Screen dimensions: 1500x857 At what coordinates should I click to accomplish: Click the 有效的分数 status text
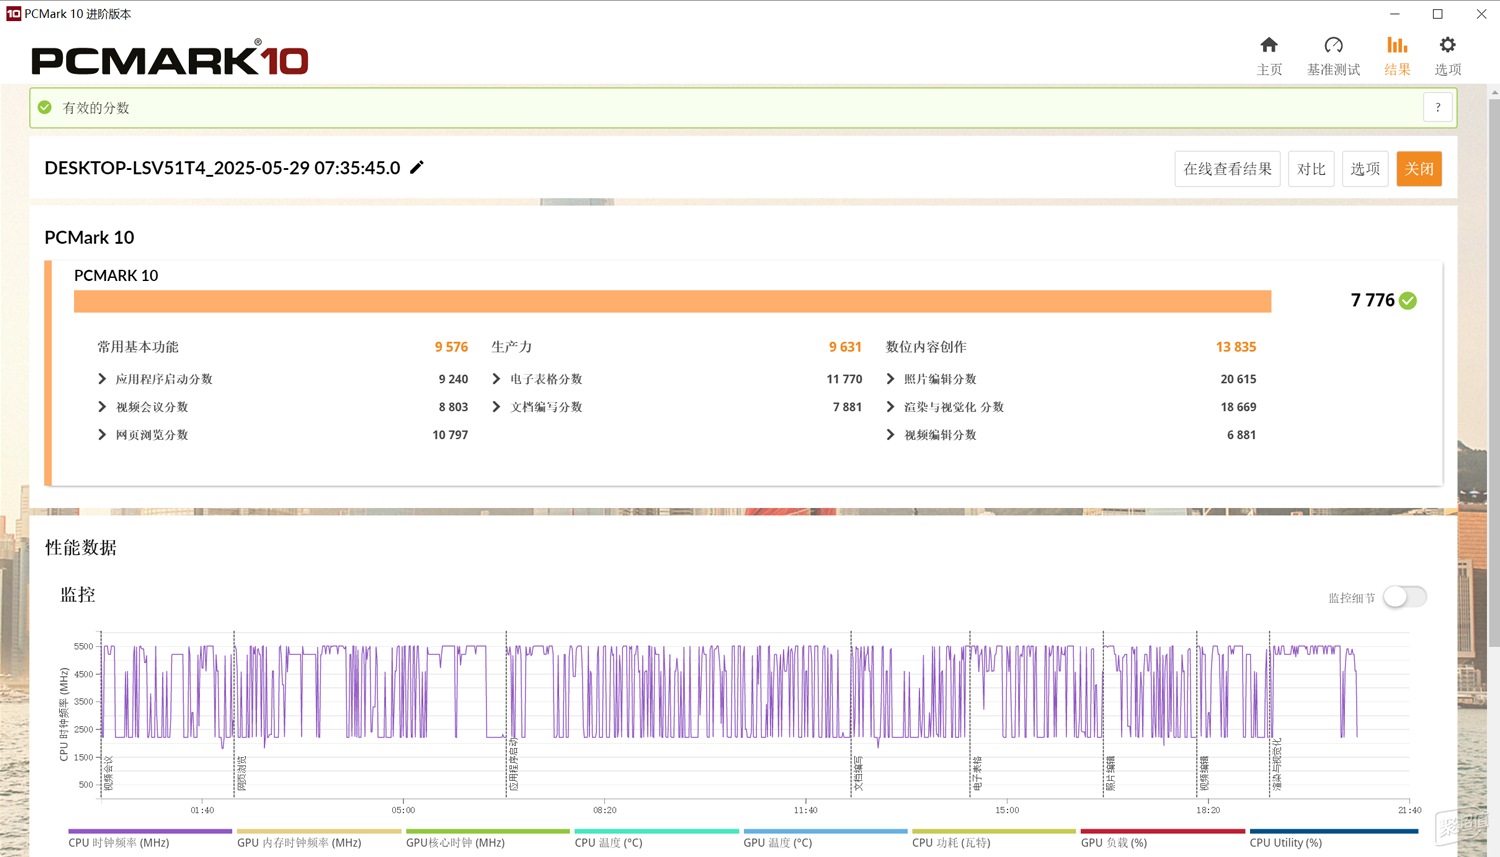coord(96,107)
